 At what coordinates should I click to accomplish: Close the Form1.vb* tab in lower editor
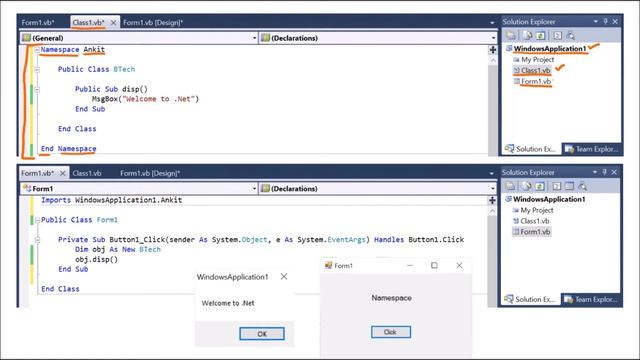62,173
